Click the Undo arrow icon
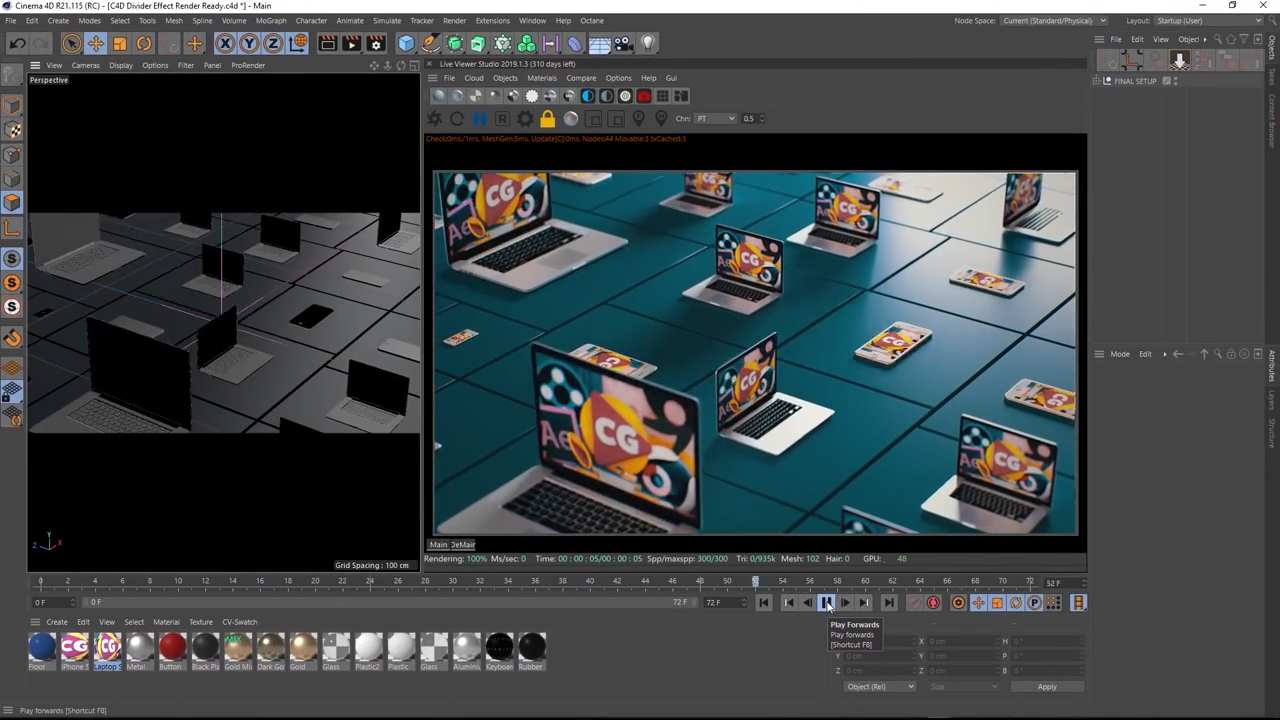The width and height of the screenshot is (1280, 720). pyautogui.click(x=17, y=43)
